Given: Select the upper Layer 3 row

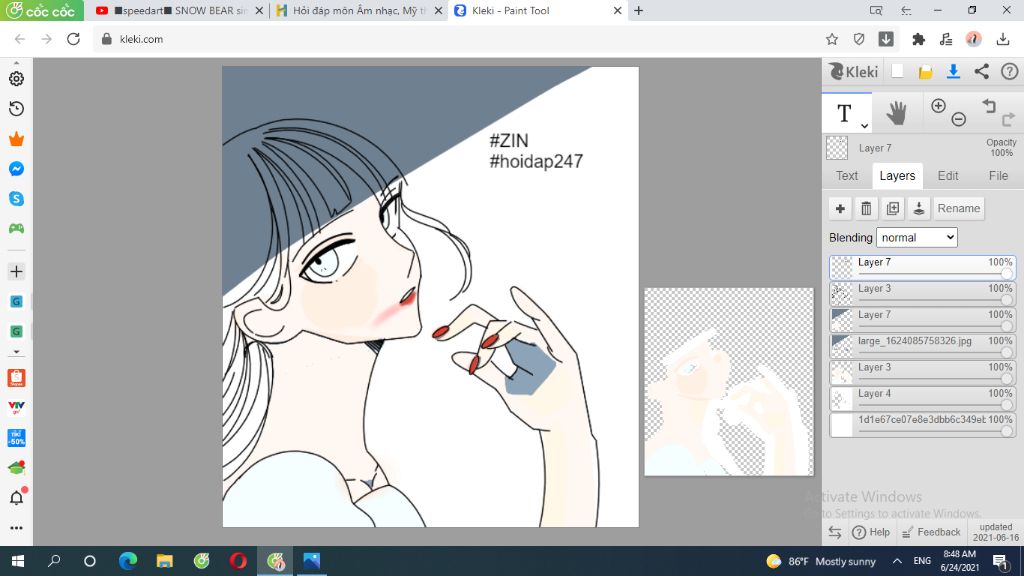Looking at the screenshot, I should point(922,293).
